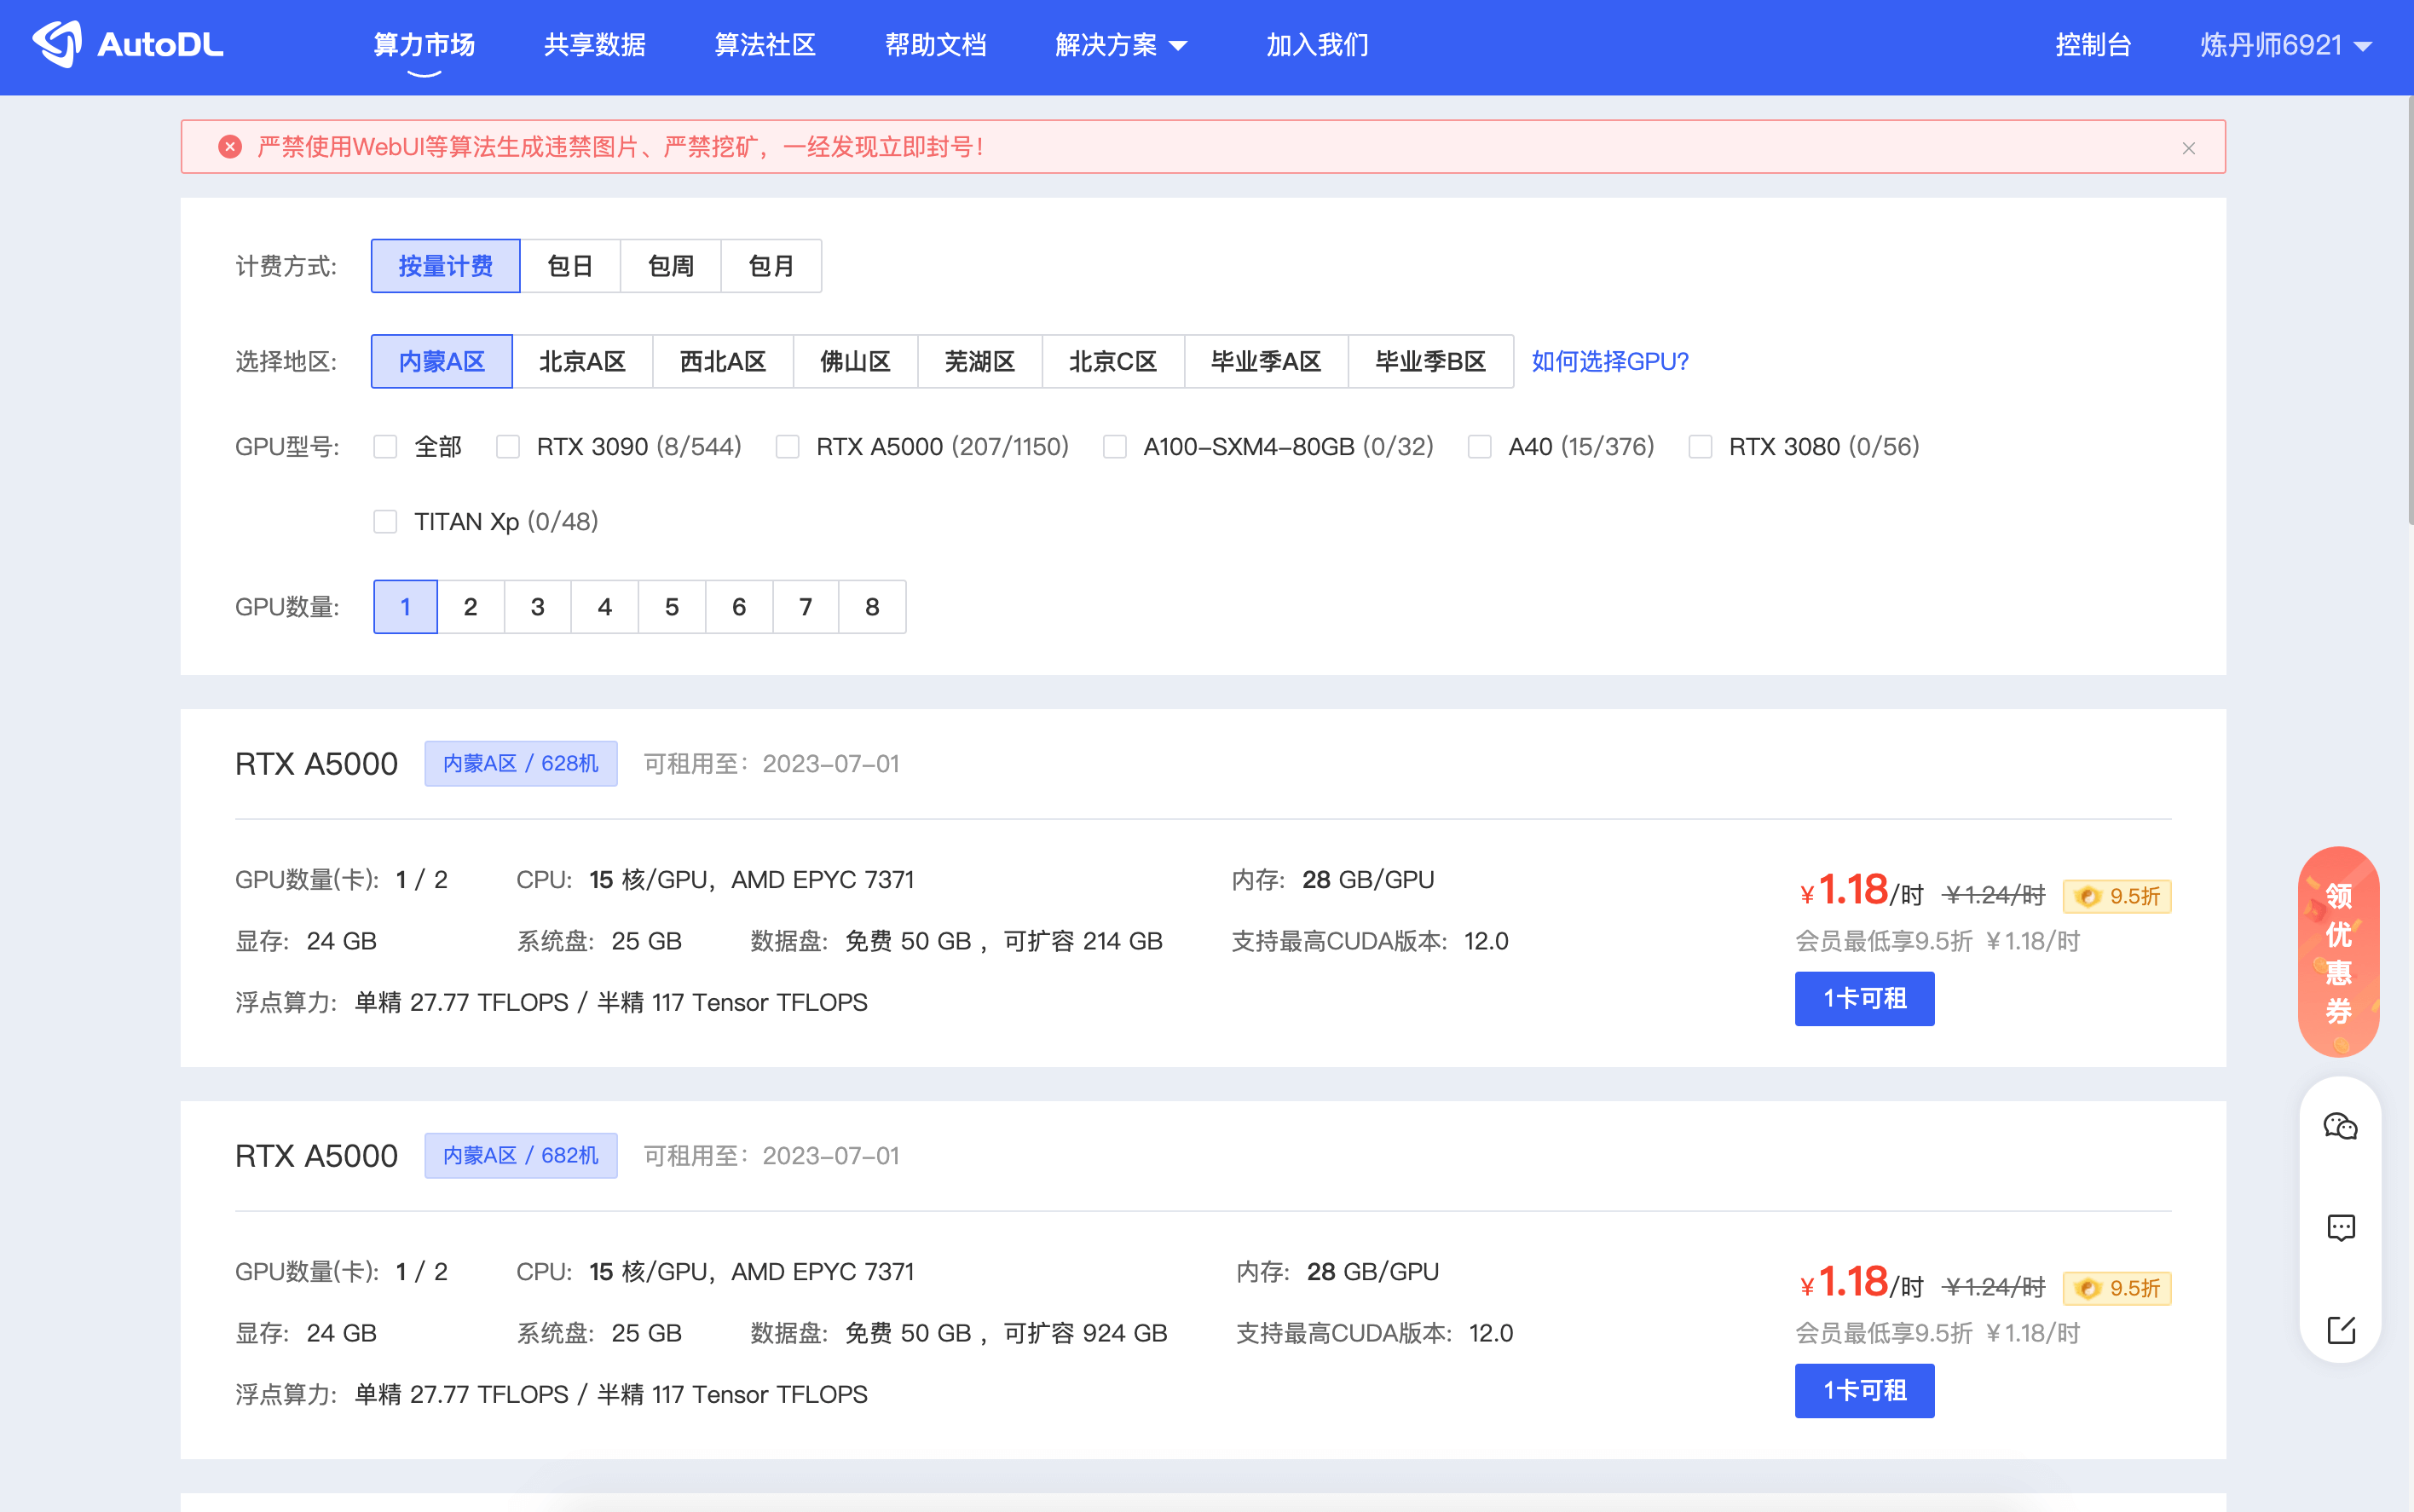This screenshot has width=2414, height=1512.
Task: Open the 炼丹师6921 user dropdown
Action: point(2284,45)
